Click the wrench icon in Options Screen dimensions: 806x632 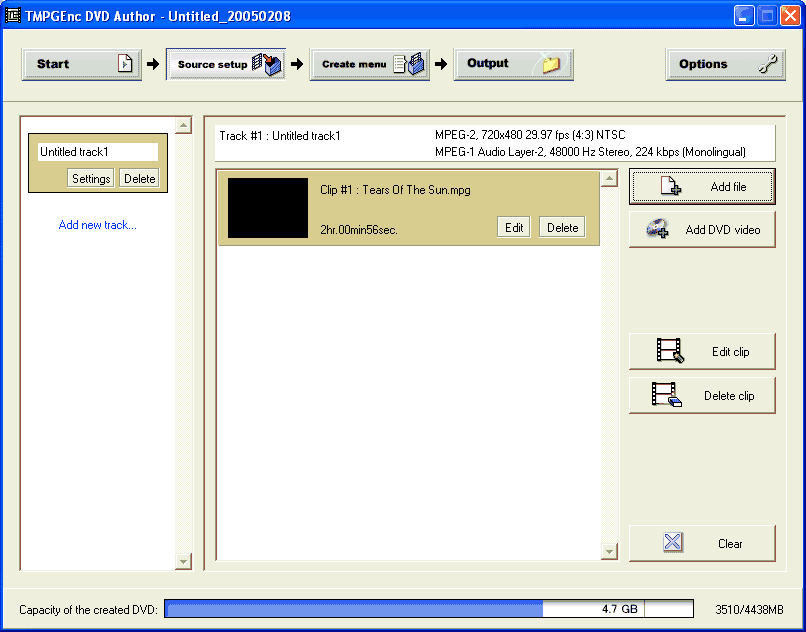[x=767, y=64]
